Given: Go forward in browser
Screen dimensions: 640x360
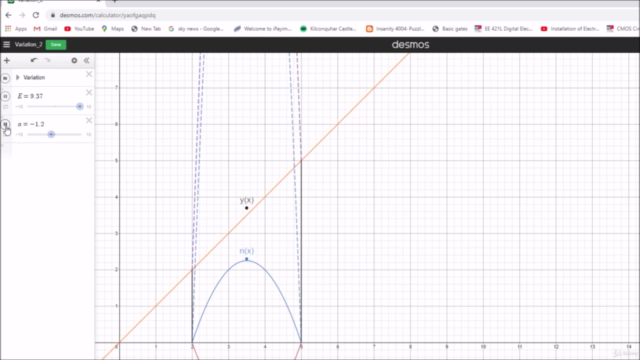Looking at the screenshot, I should pyautogui.click(x=22, y=15).
